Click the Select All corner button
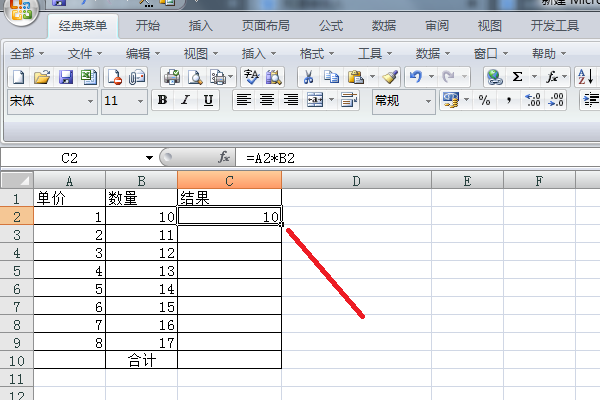The image size is (600, 400). click(16, 180)
